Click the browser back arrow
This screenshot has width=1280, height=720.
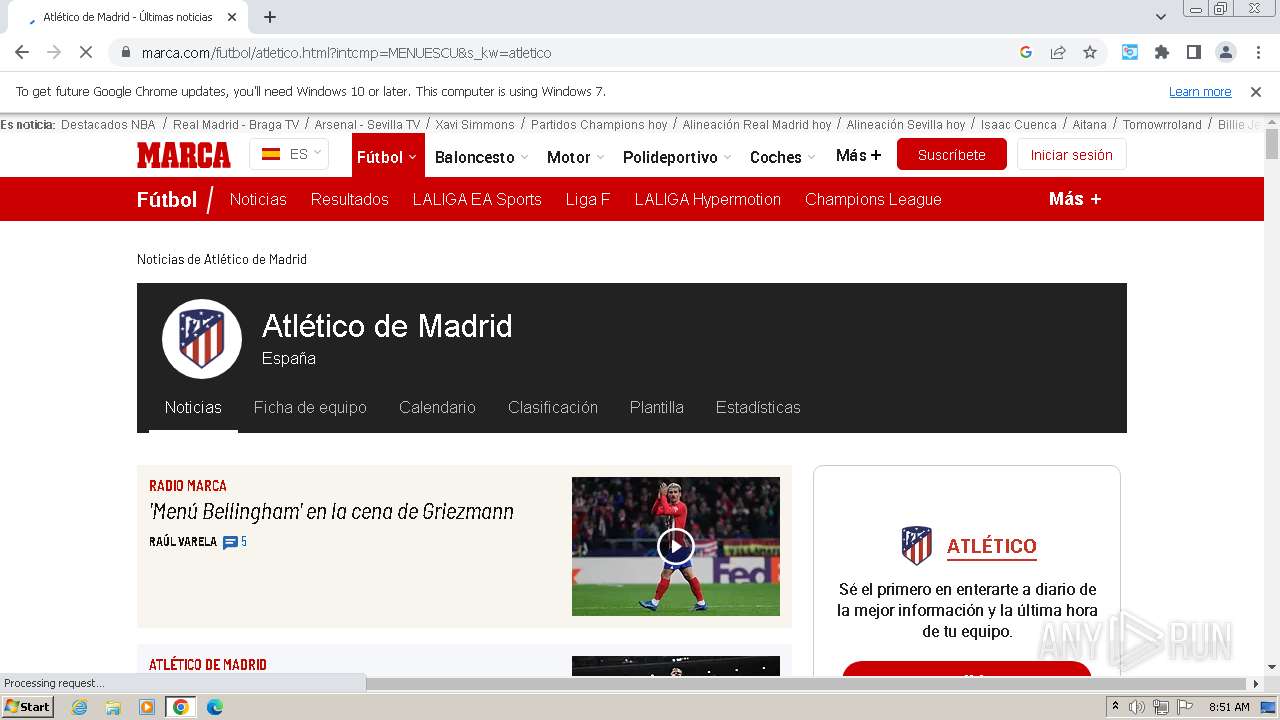click(22, 52)
